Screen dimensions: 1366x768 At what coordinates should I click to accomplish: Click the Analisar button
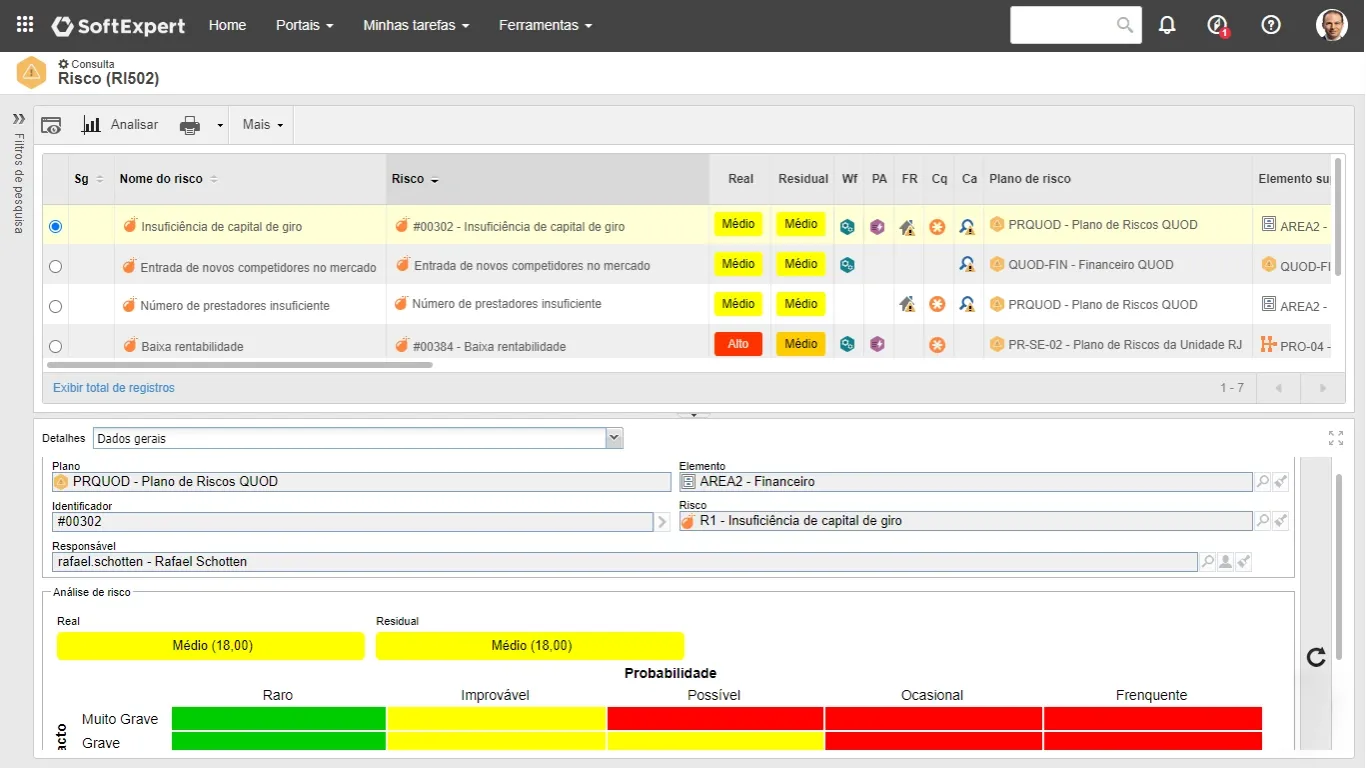point(120,125)
